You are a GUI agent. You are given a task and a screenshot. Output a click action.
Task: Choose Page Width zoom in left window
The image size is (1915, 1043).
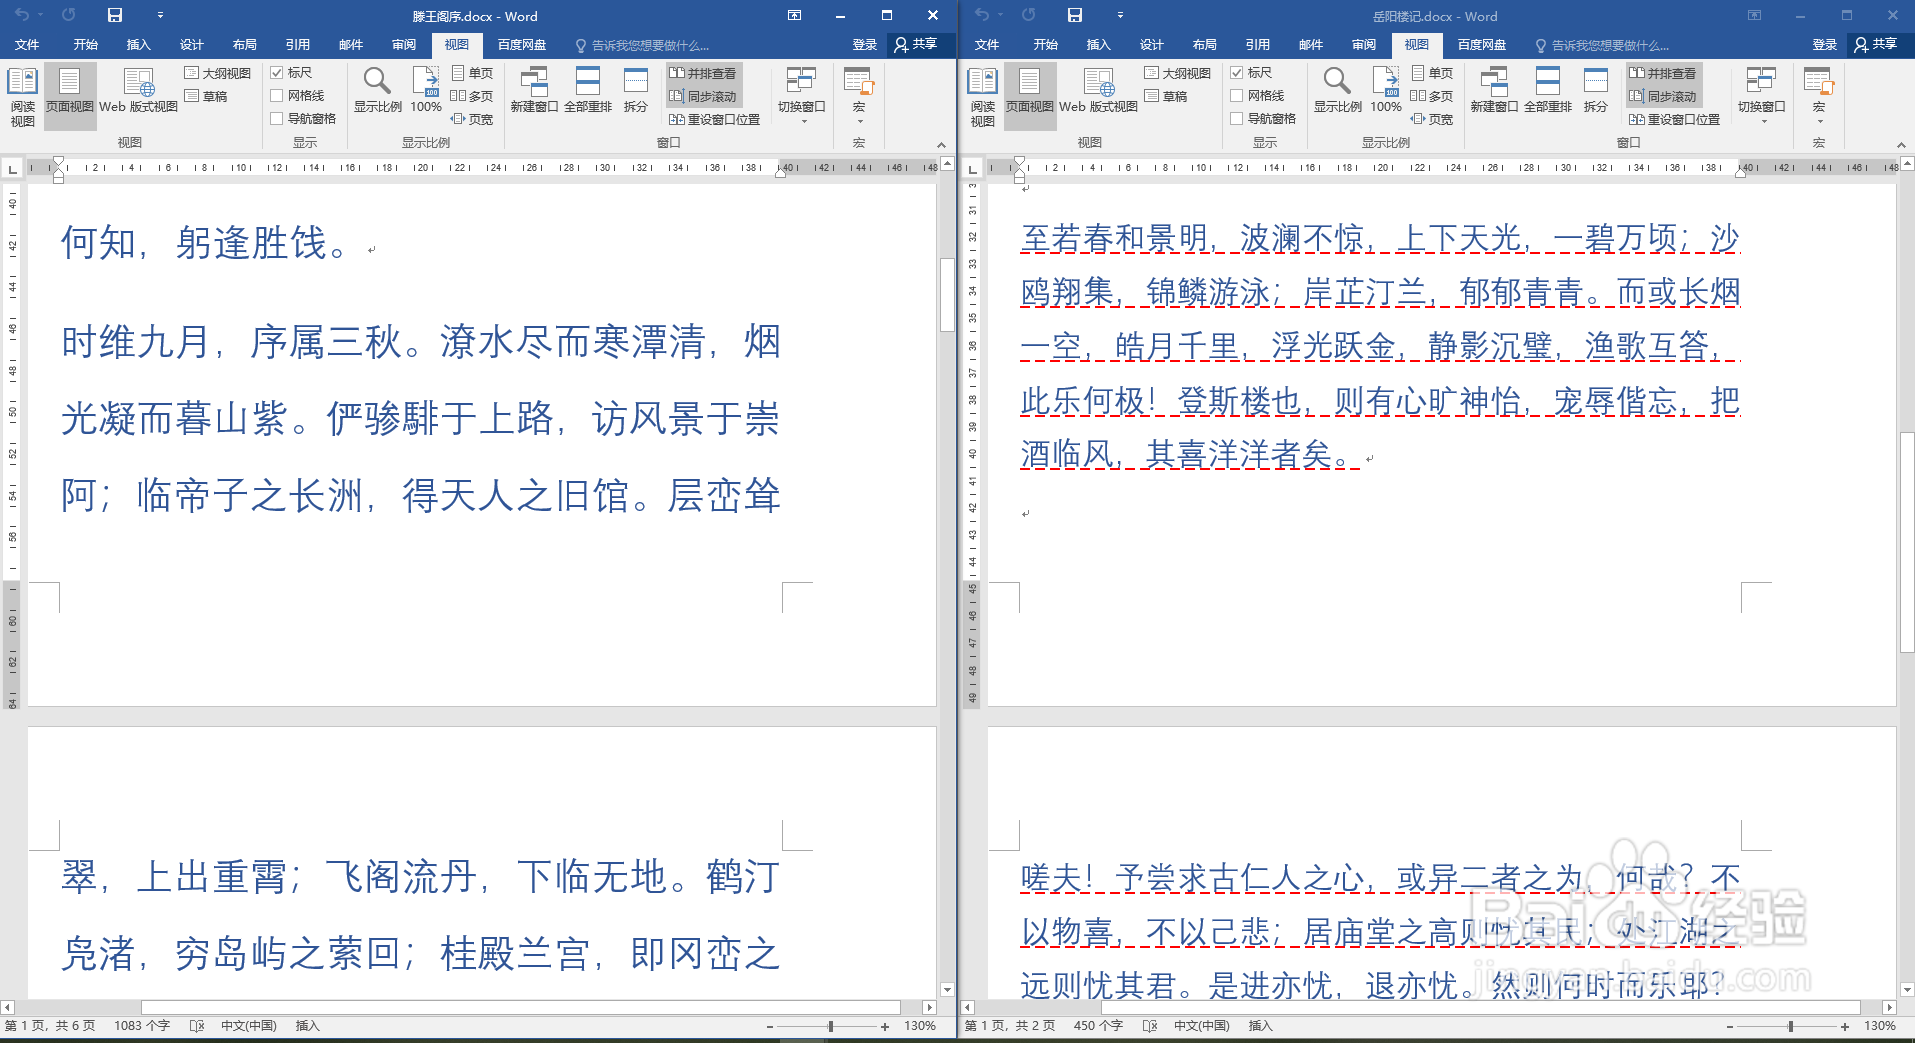472,119
